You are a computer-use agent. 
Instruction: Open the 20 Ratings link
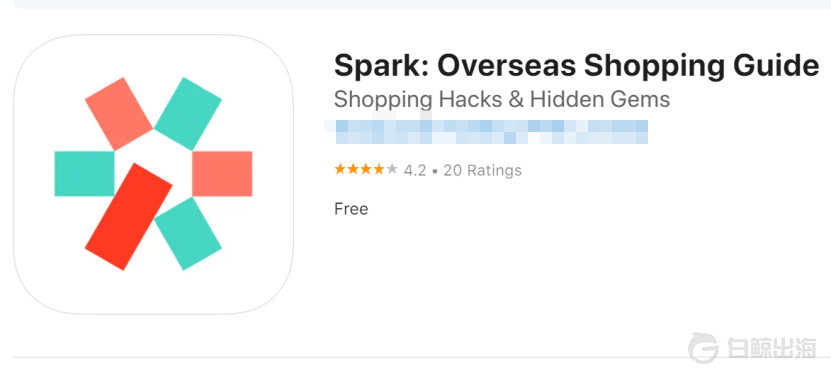[x=482, y=170]
